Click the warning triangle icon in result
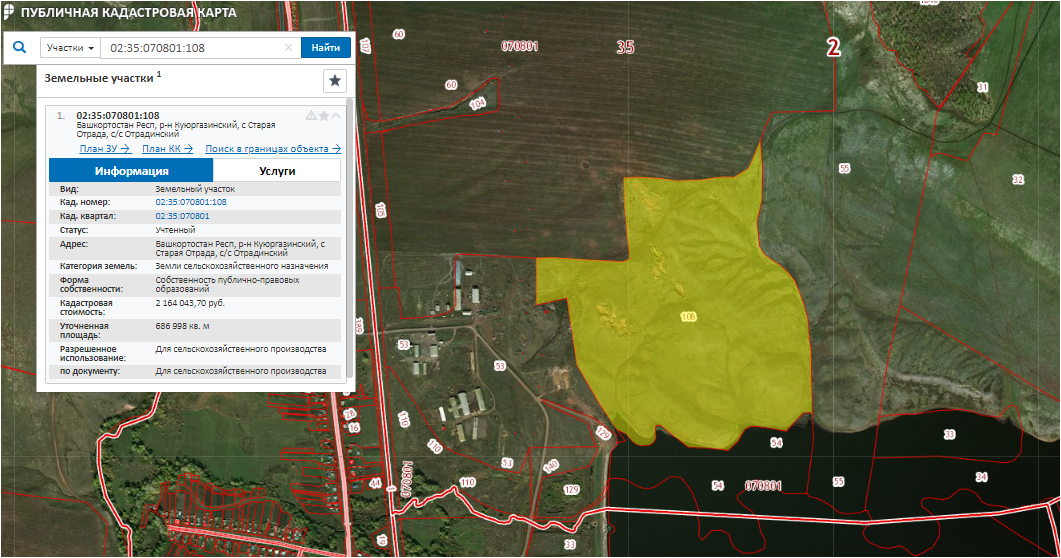 311,116
